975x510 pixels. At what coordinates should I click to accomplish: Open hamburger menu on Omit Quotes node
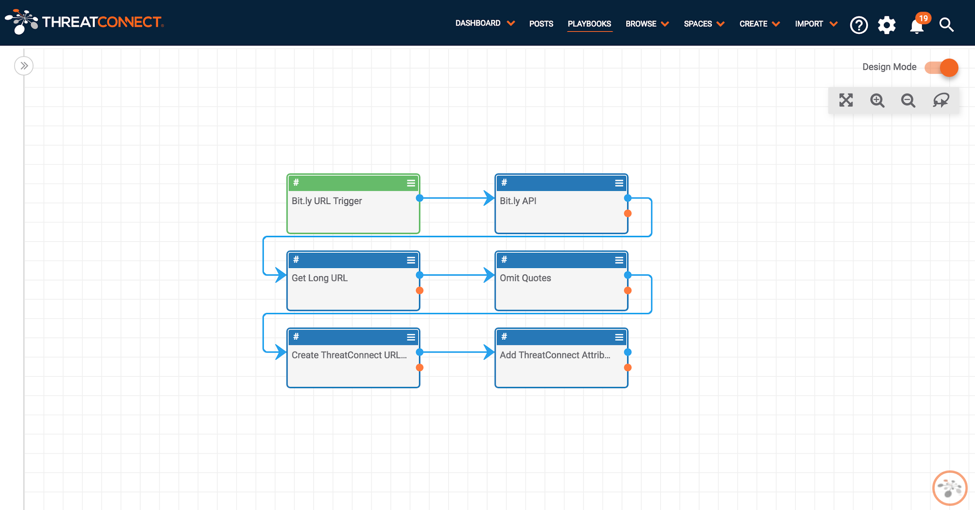[619, 260]
